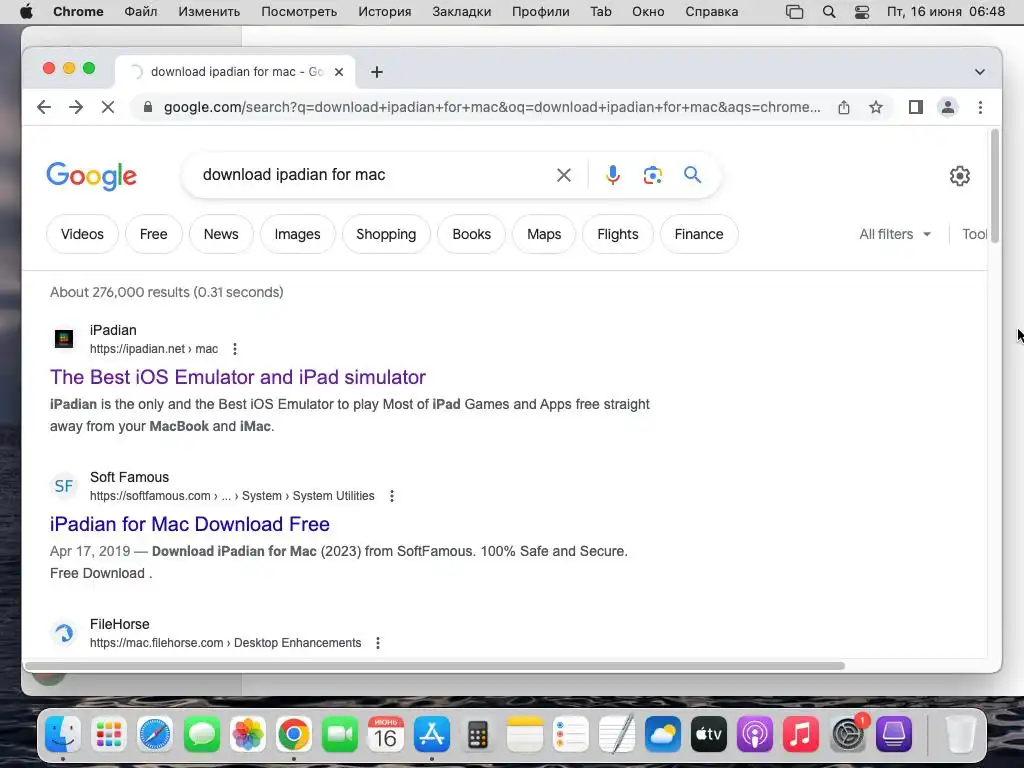This screenshot has height=768, width=1024.
Task: Open more options for iPadian result
Action: tap(234, 349)
